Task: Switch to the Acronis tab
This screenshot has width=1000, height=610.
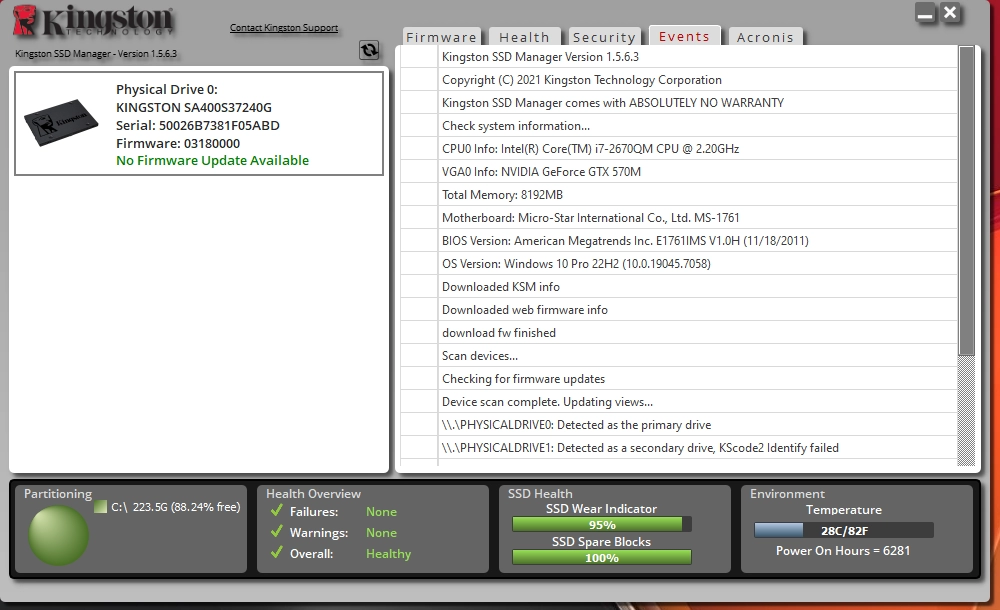Action: point(765,37)
